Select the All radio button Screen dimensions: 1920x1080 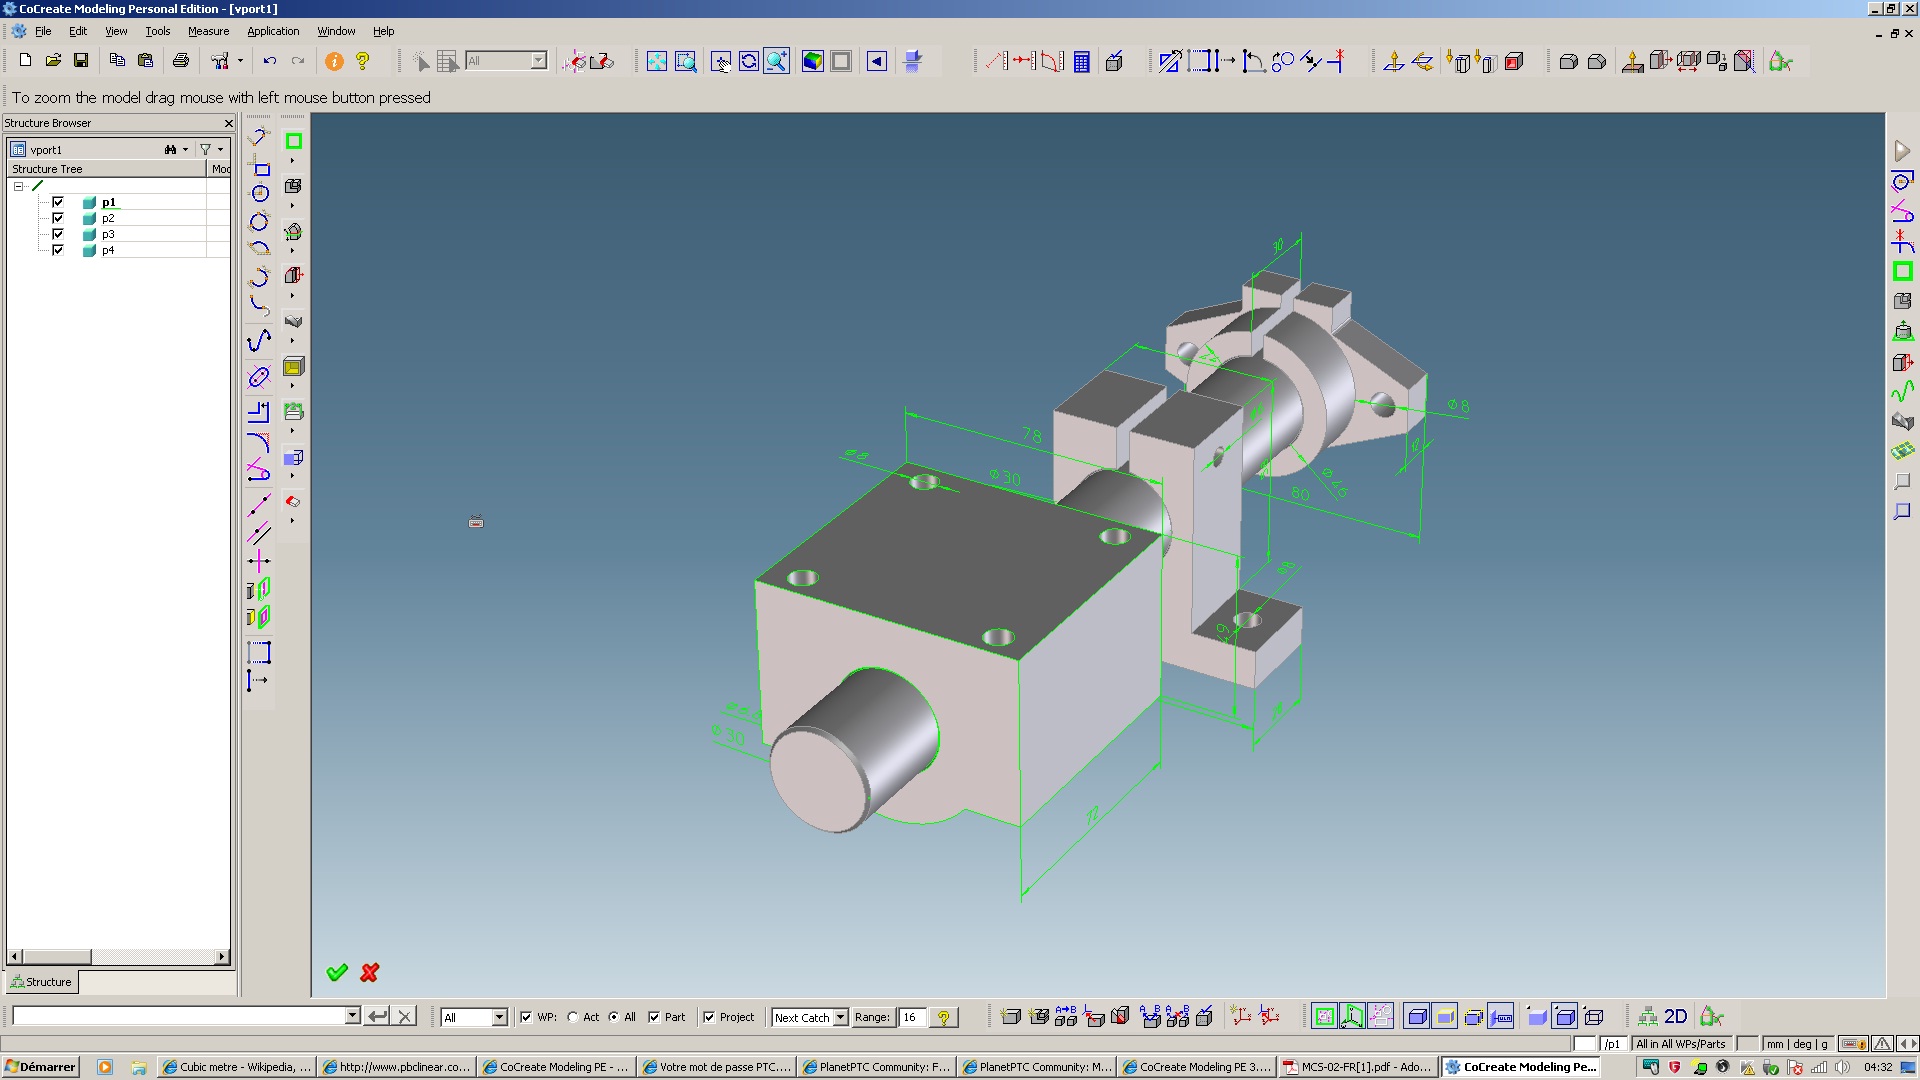click(614, 1017)
